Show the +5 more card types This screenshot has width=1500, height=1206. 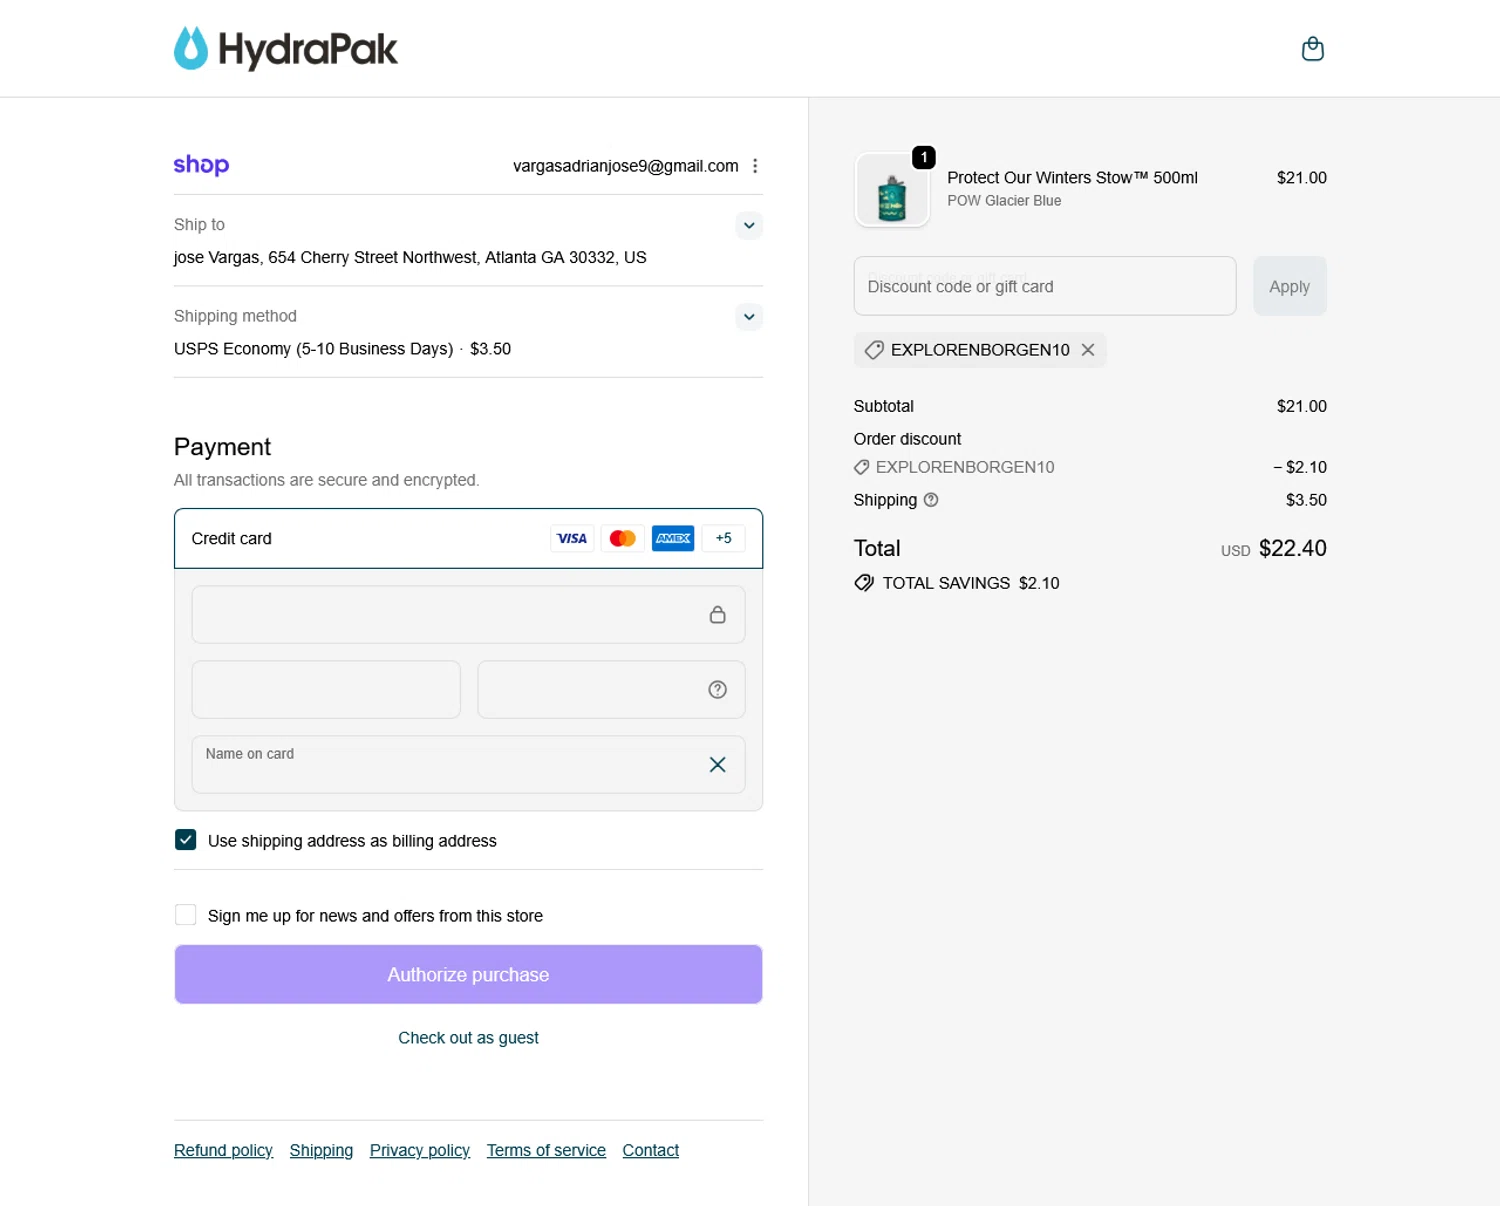click(723, 539)
